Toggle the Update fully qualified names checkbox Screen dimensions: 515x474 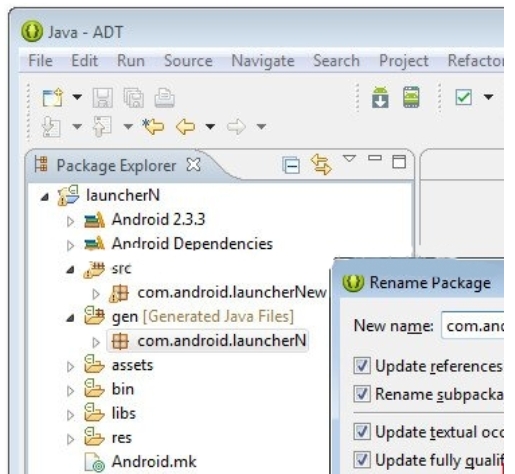pos(362,460)
